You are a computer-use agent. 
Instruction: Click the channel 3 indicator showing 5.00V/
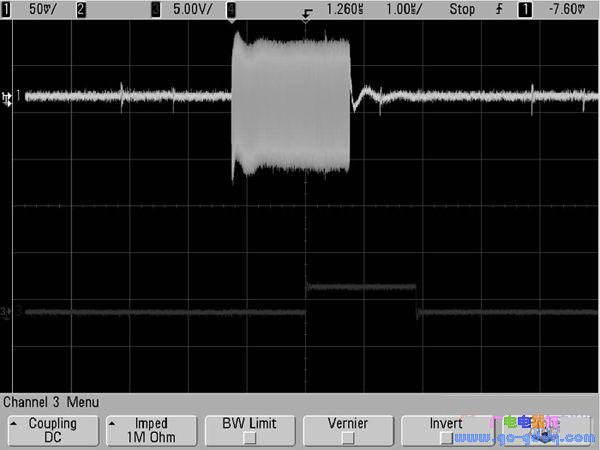coord(156,10)
